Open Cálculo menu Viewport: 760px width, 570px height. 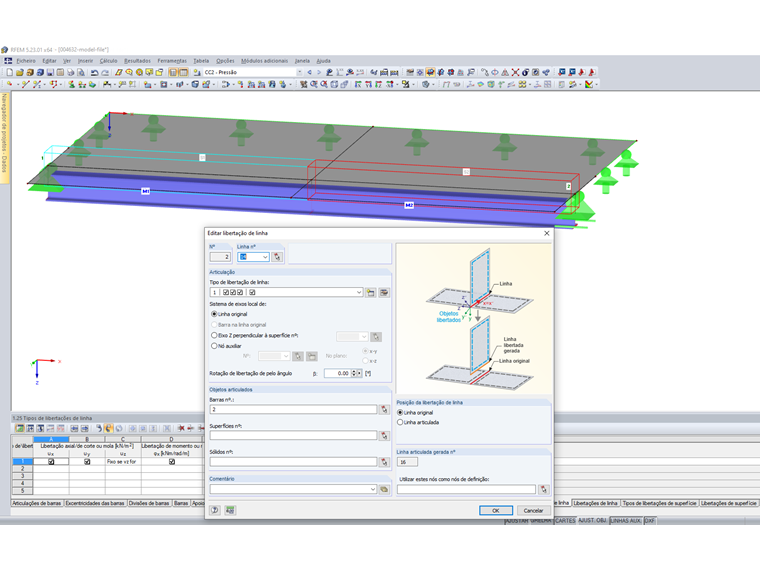[108, 61]
